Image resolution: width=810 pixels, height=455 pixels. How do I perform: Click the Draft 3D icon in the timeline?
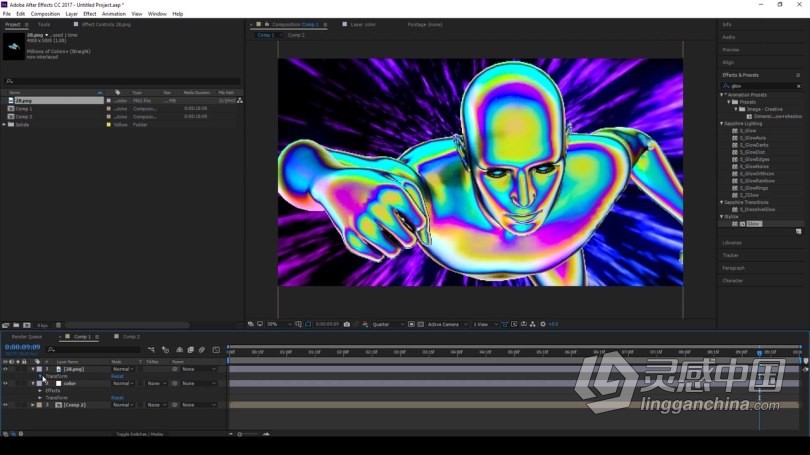point(165,350)
